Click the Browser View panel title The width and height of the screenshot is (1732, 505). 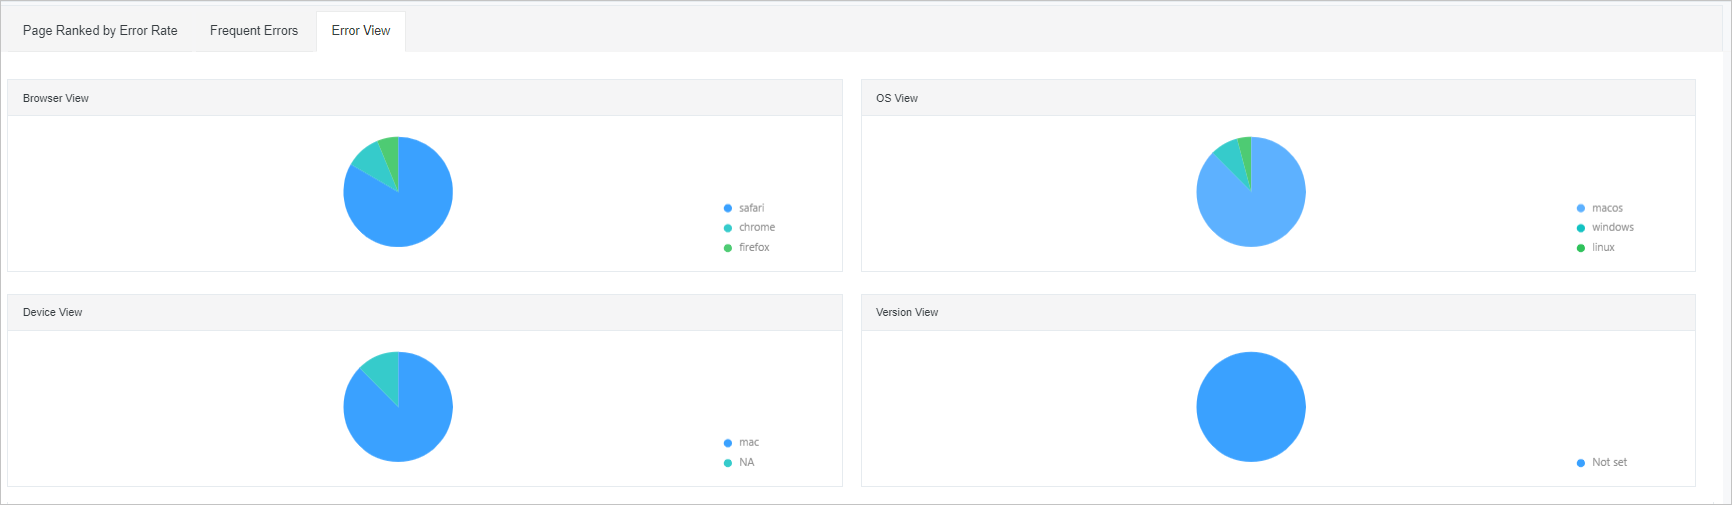[56, 98]
